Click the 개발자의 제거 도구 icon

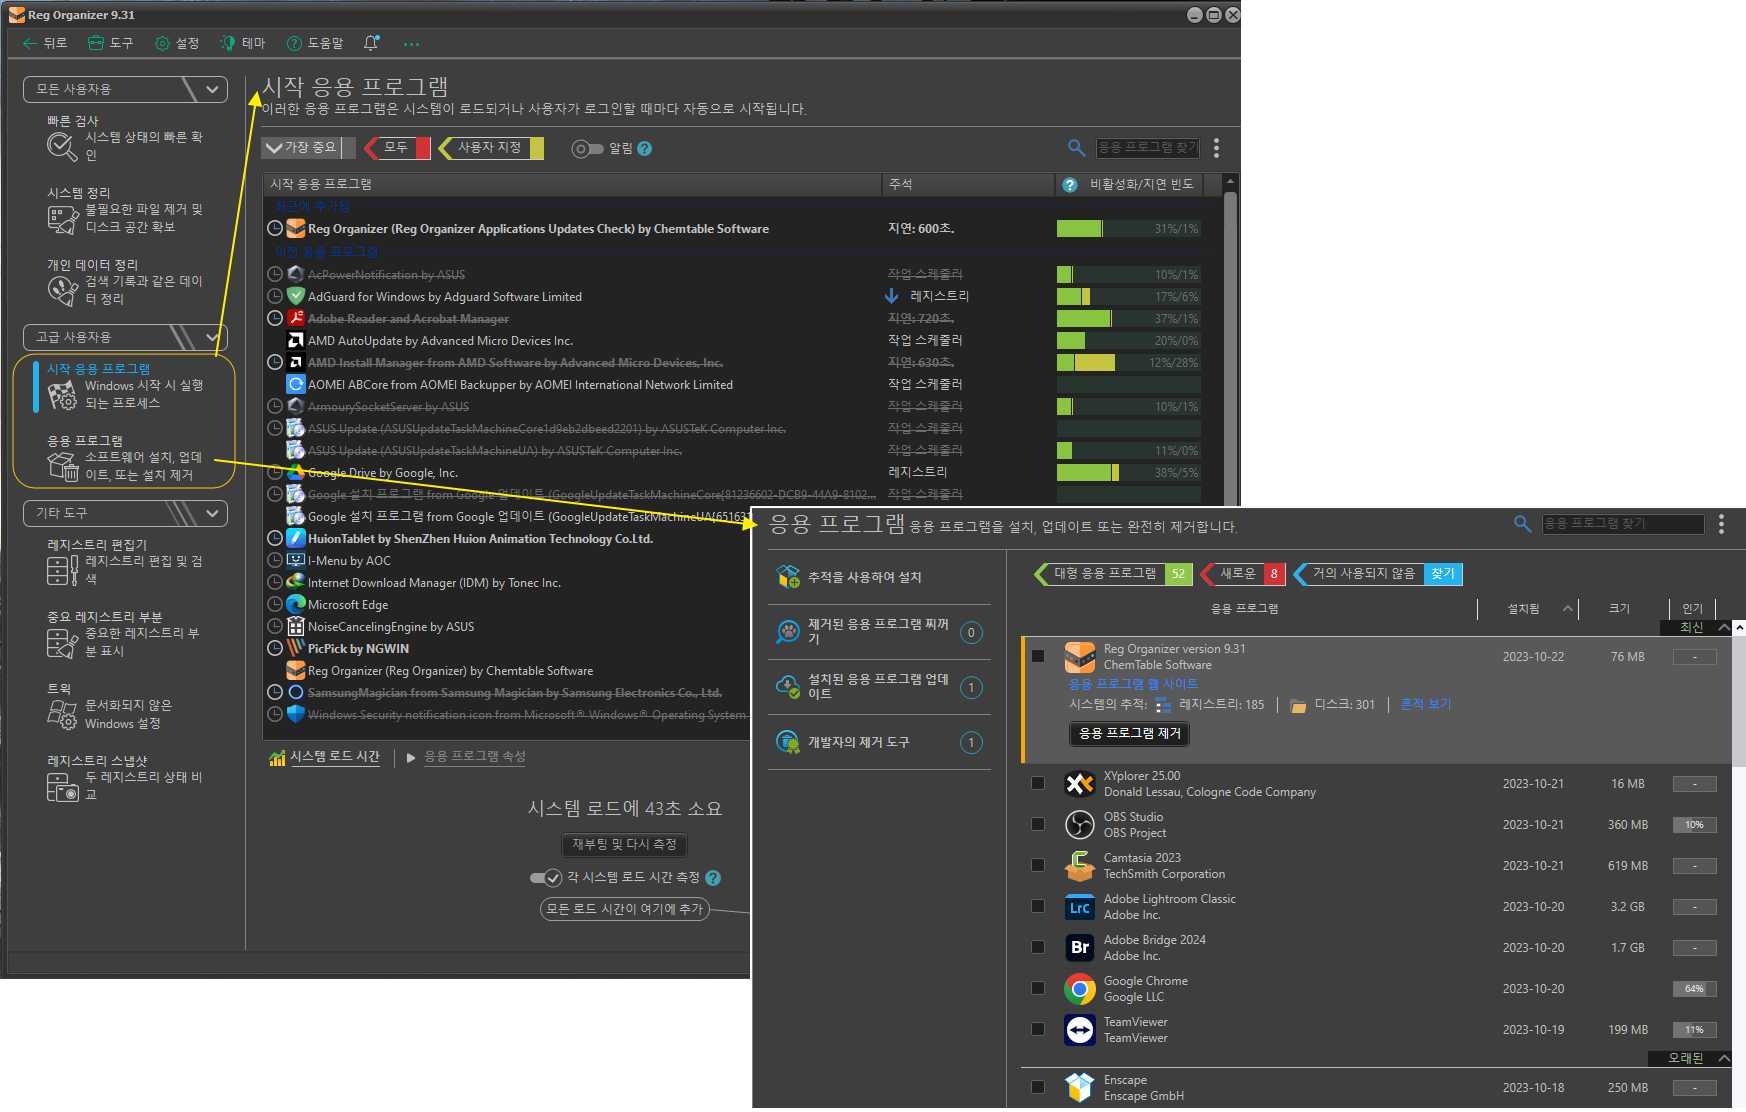click(x=788, y=742)
